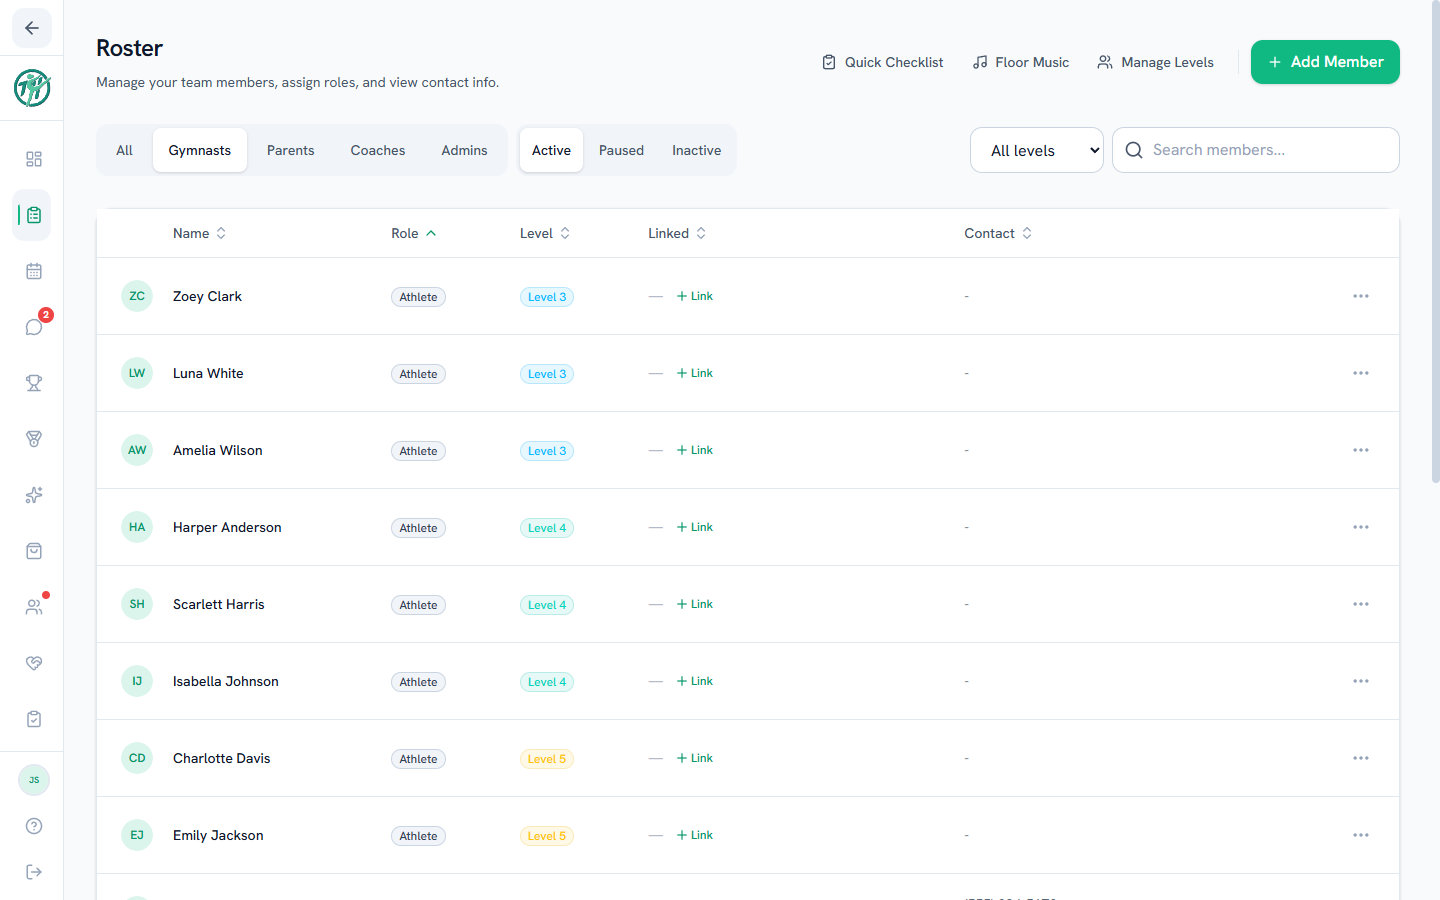Switch to the All tab

(124, 150)
